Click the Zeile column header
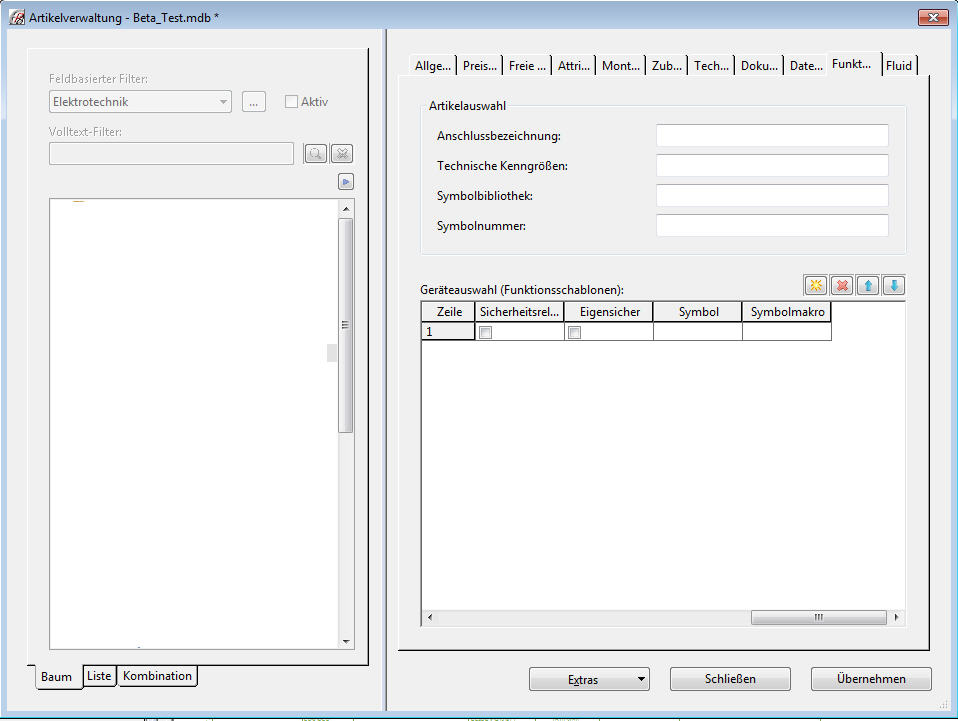 [x=449, y=312]
